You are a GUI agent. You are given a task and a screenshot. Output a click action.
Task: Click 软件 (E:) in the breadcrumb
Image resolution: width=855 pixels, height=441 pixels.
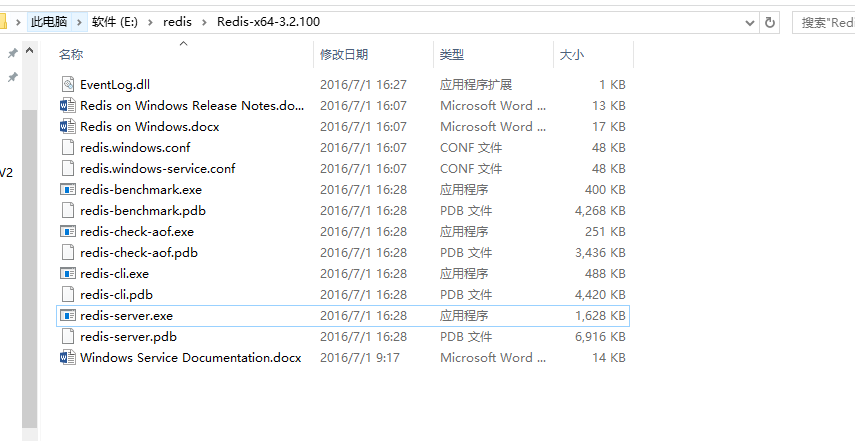pyautogui.click(x=115, y=22)
